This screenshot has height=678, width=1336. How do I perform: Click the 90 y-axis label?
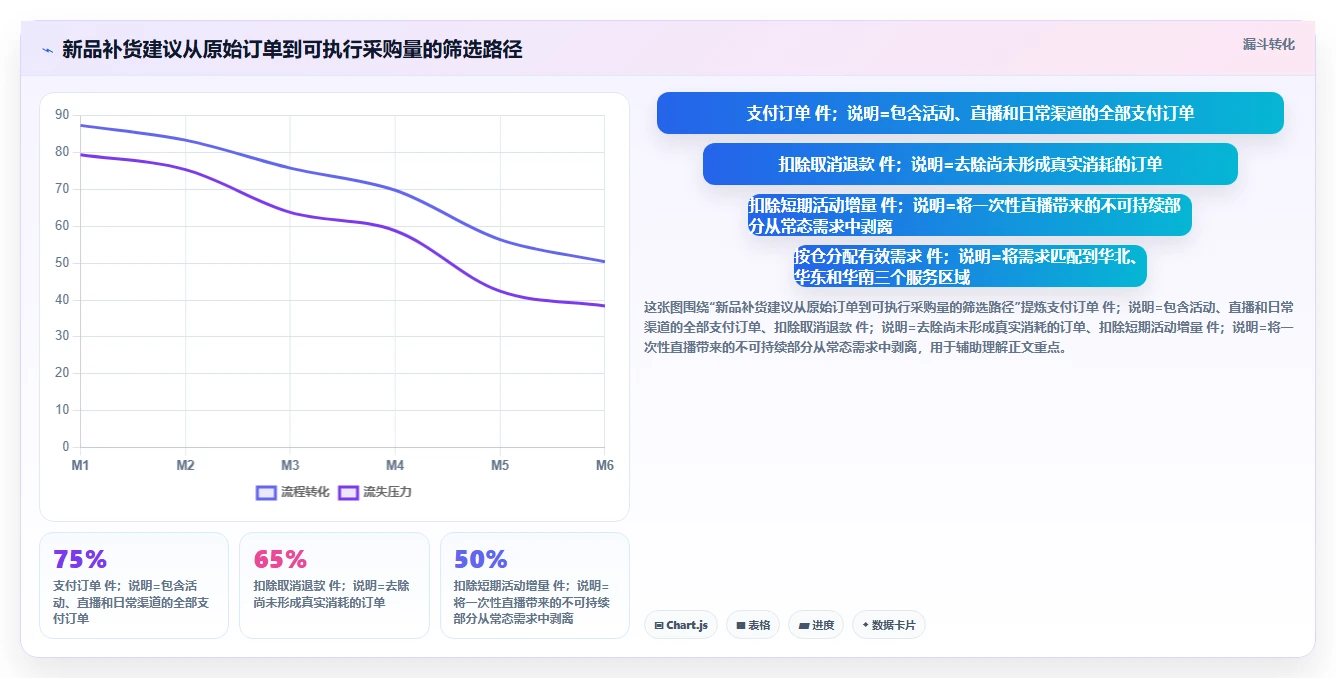[62, 115]
